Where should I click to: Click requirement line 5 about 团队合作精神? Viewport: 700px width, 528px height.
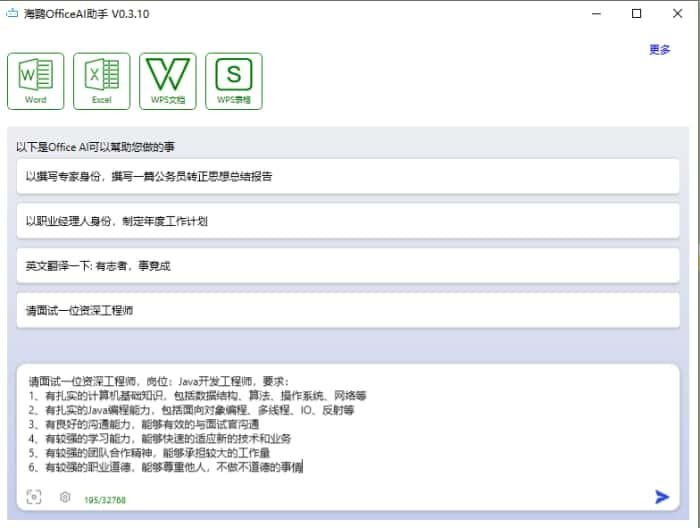coord(149,453)
